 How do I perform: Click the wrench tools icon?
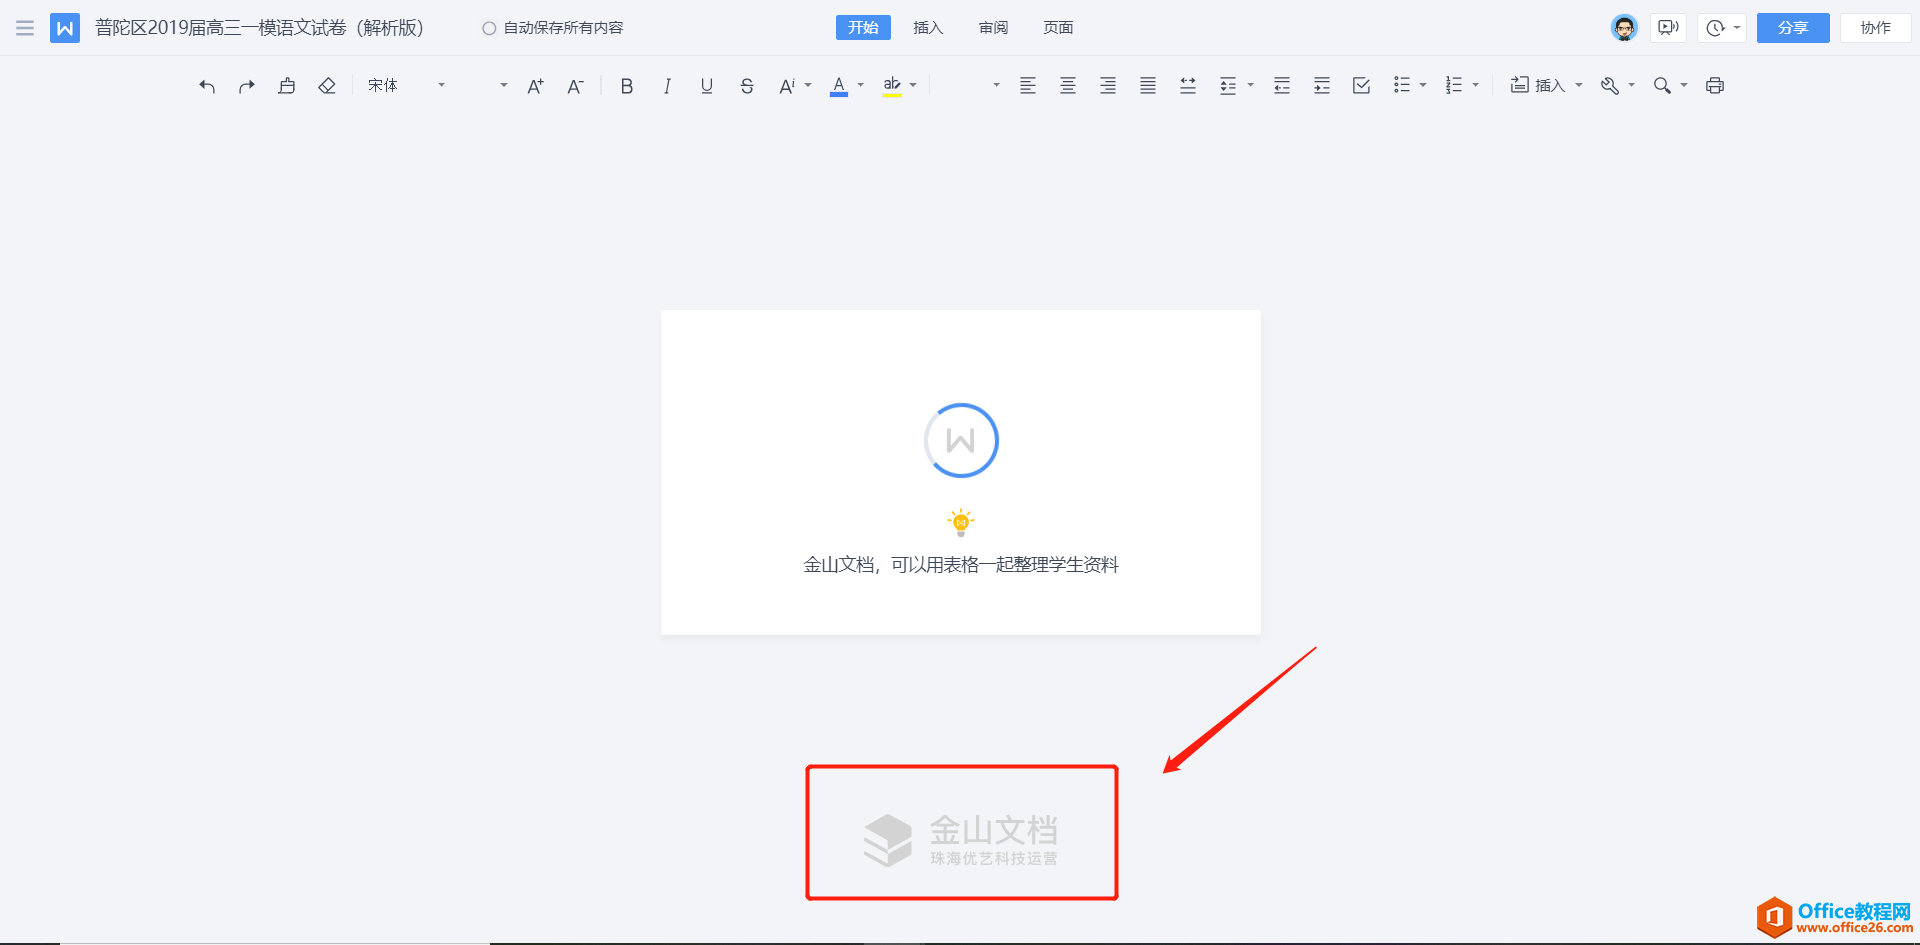(1610, 86)
